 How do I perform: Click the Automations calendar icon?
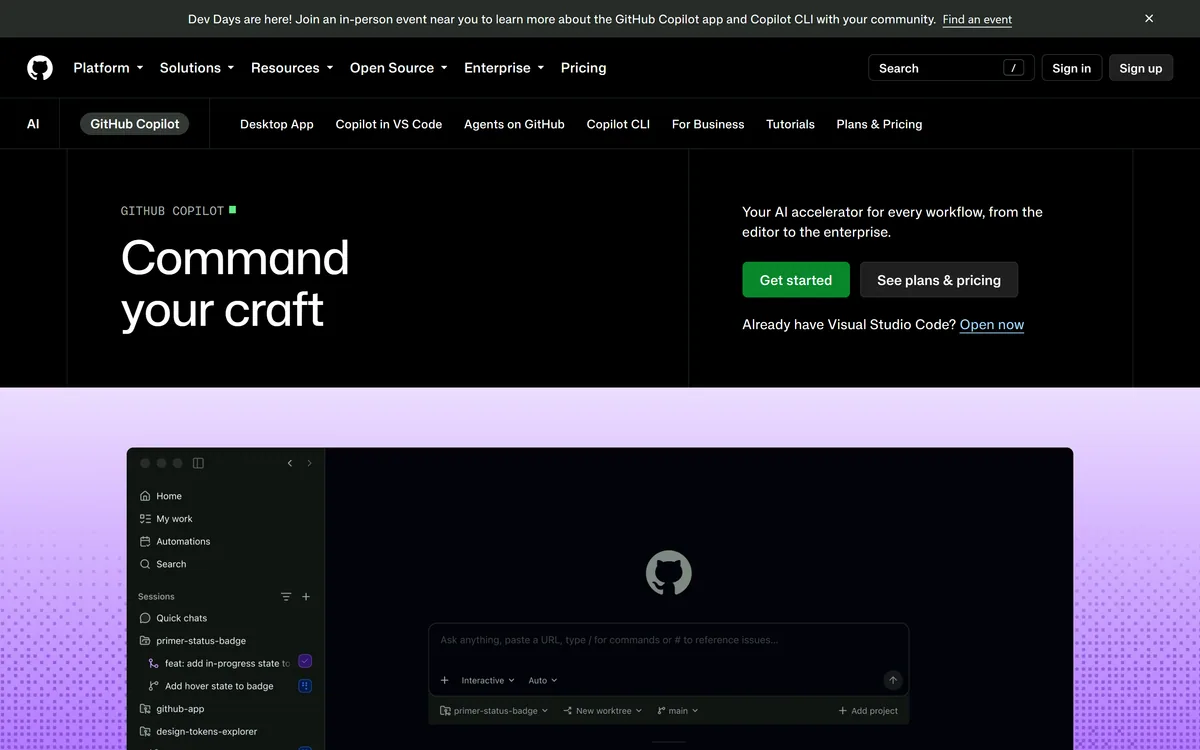pyautogui.click(x=145, y=541)
